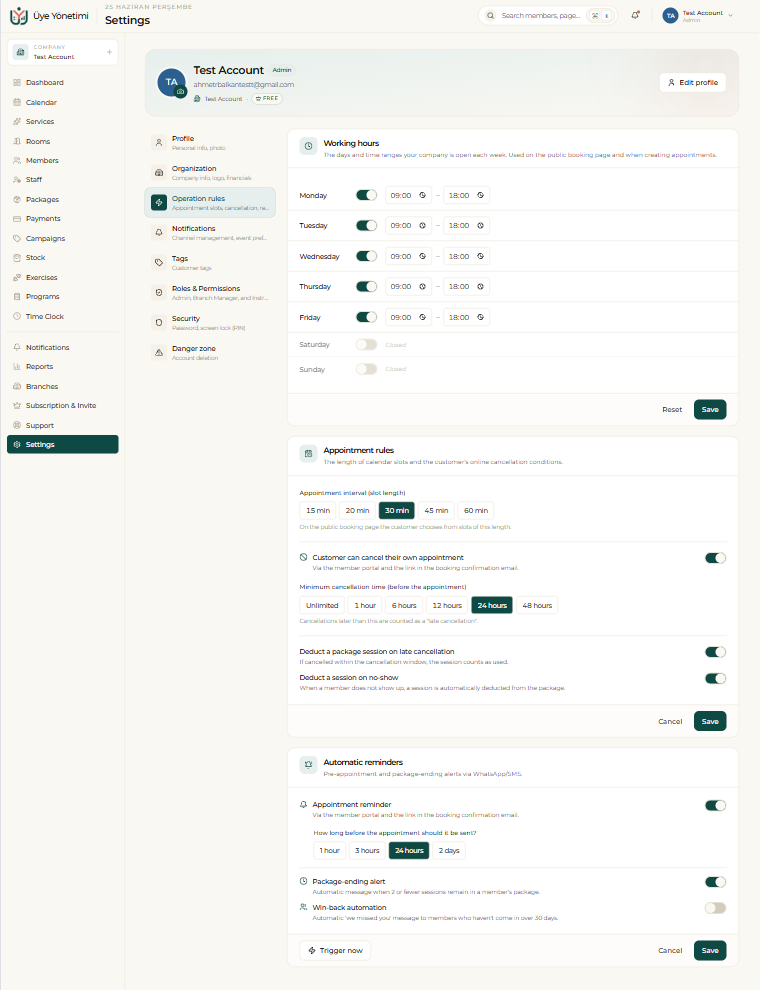Click the camera icon on profile avatar
This screenshot has height=990, width=760.
click(x=181, y=92)
